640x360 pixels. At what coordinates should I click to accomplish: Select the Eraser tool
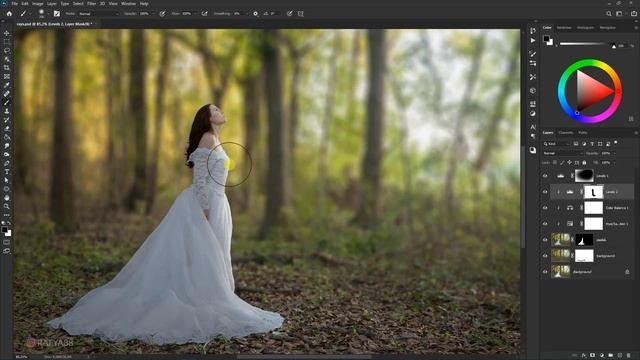coord(7,128)
